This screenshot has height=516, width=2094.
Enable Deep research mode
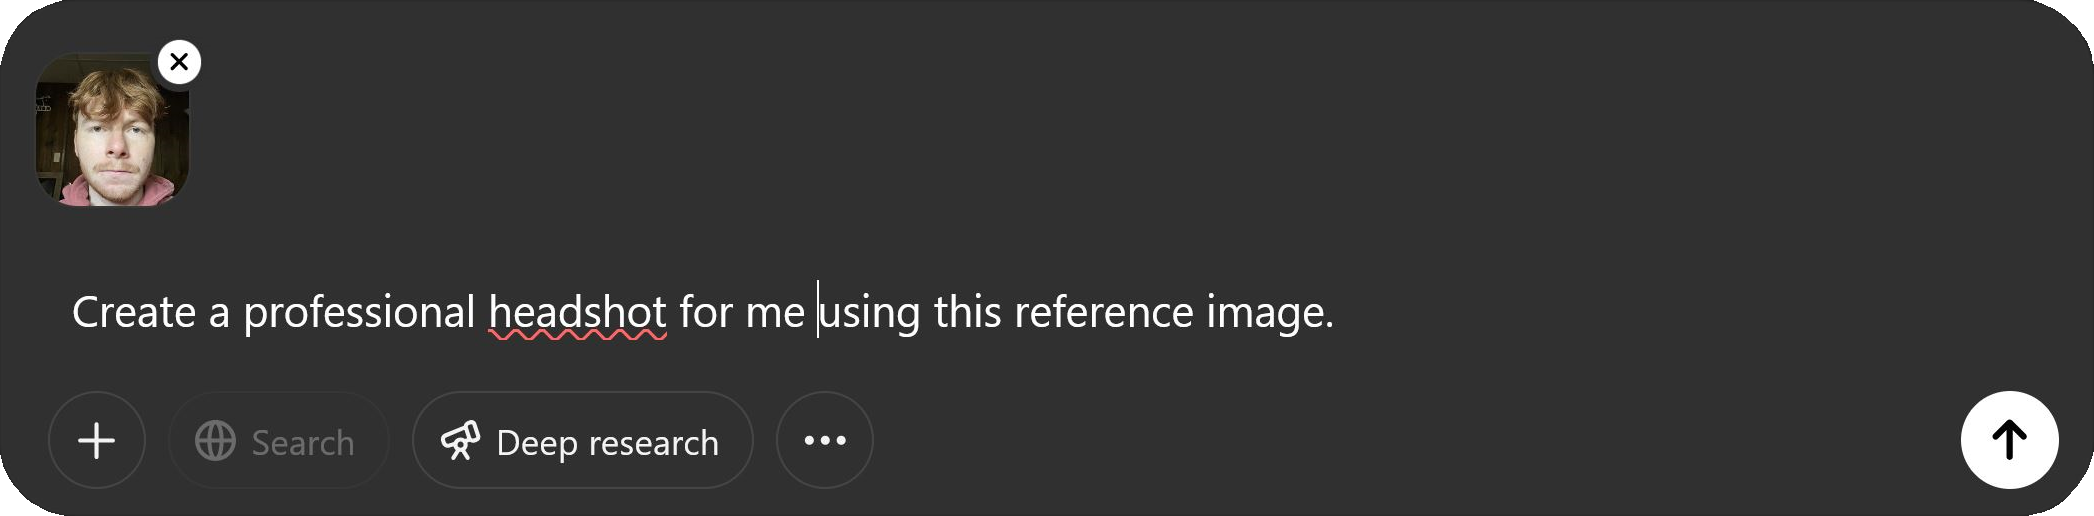click(582, 441)
